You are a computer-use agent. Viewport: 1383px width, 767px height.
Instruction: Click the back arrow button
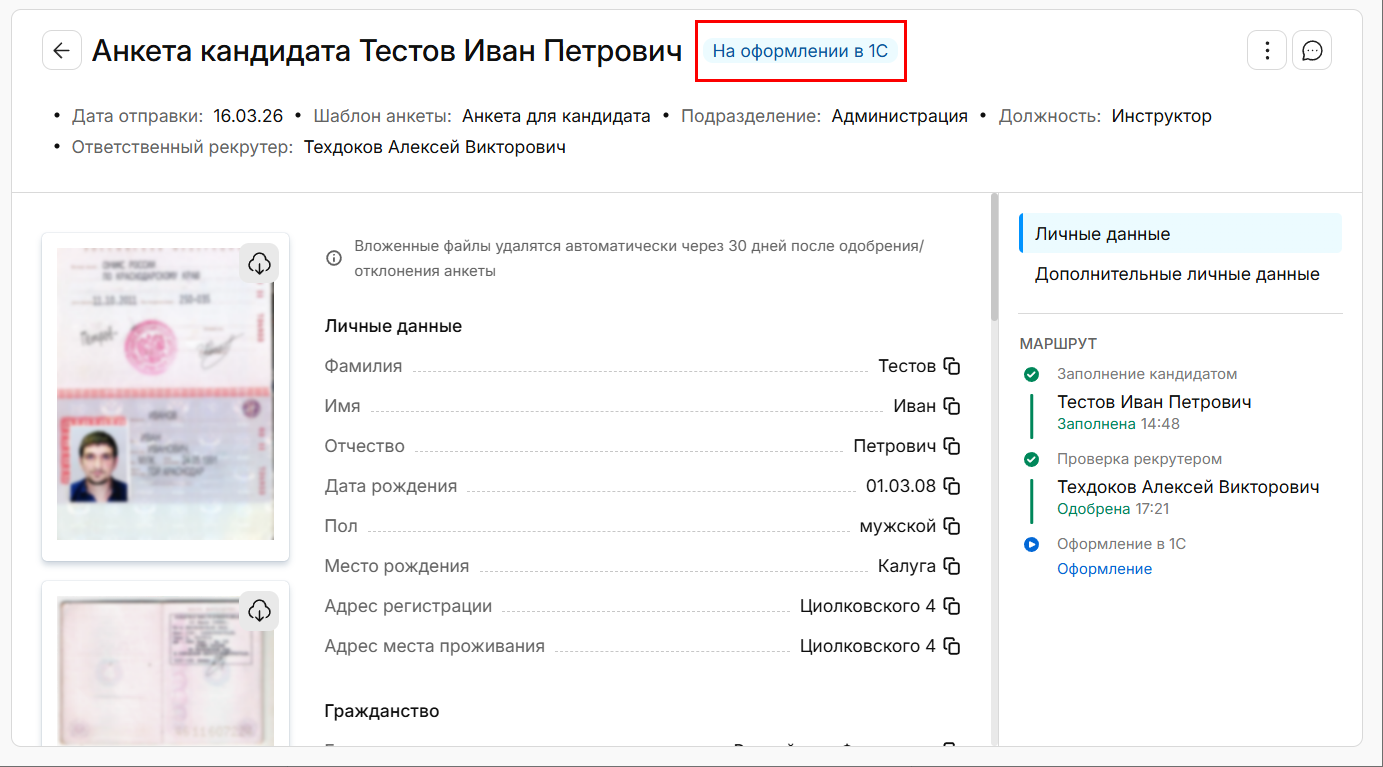(x=62, y=50)
